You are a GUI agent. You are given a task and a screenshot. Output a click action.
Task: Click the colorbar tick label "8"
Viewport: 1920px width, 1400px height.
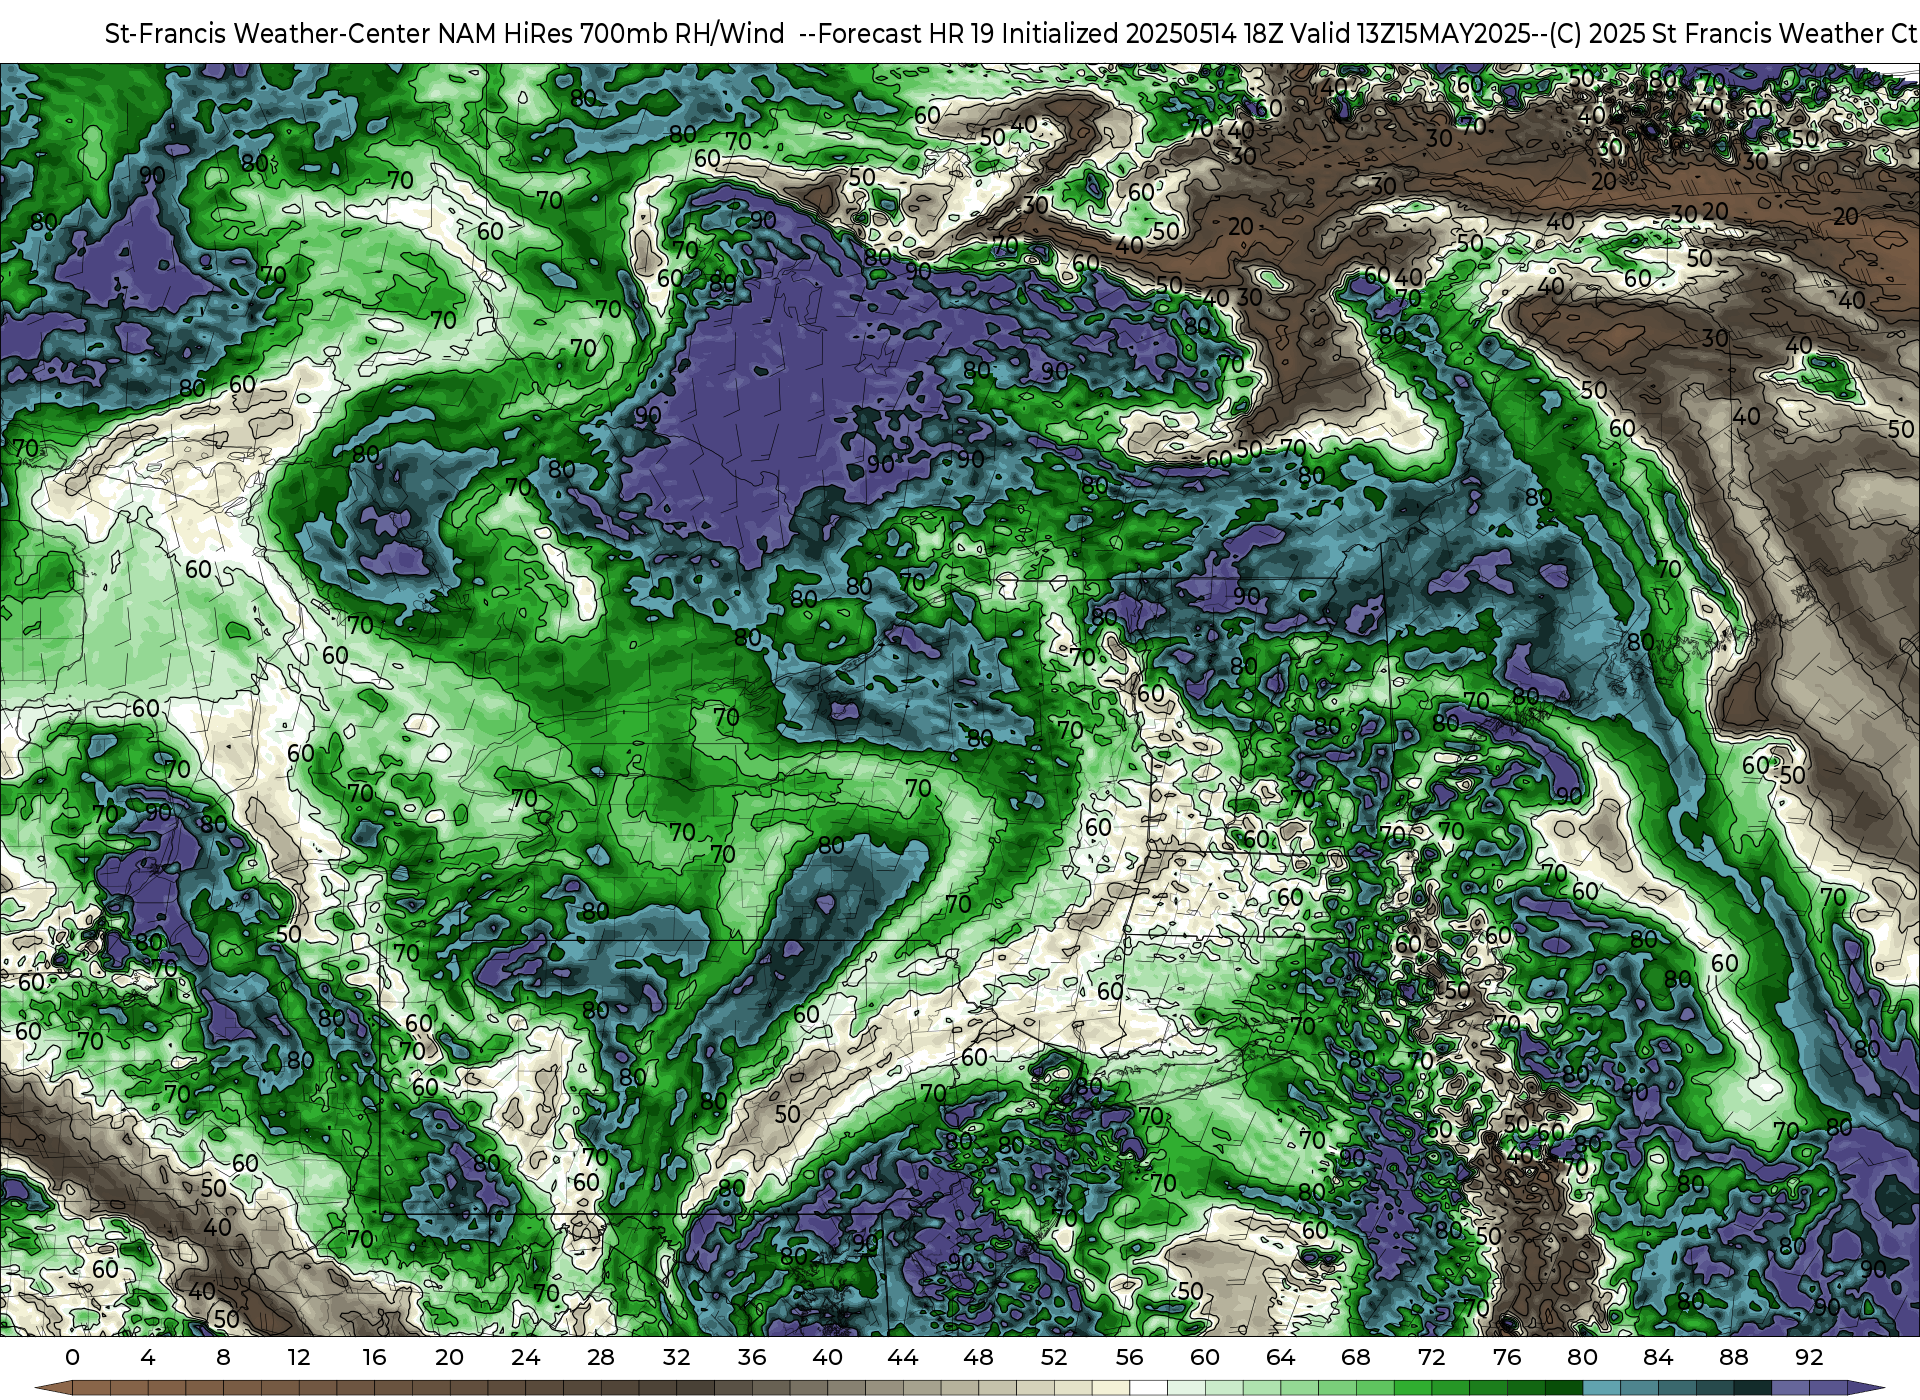tap(223, 1357)
